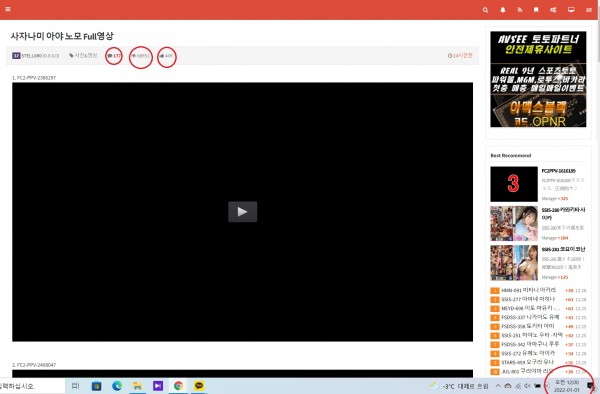Click the RSS feed icon in header
This screenshot has height=394, width=600.
[x=520, y=10]
